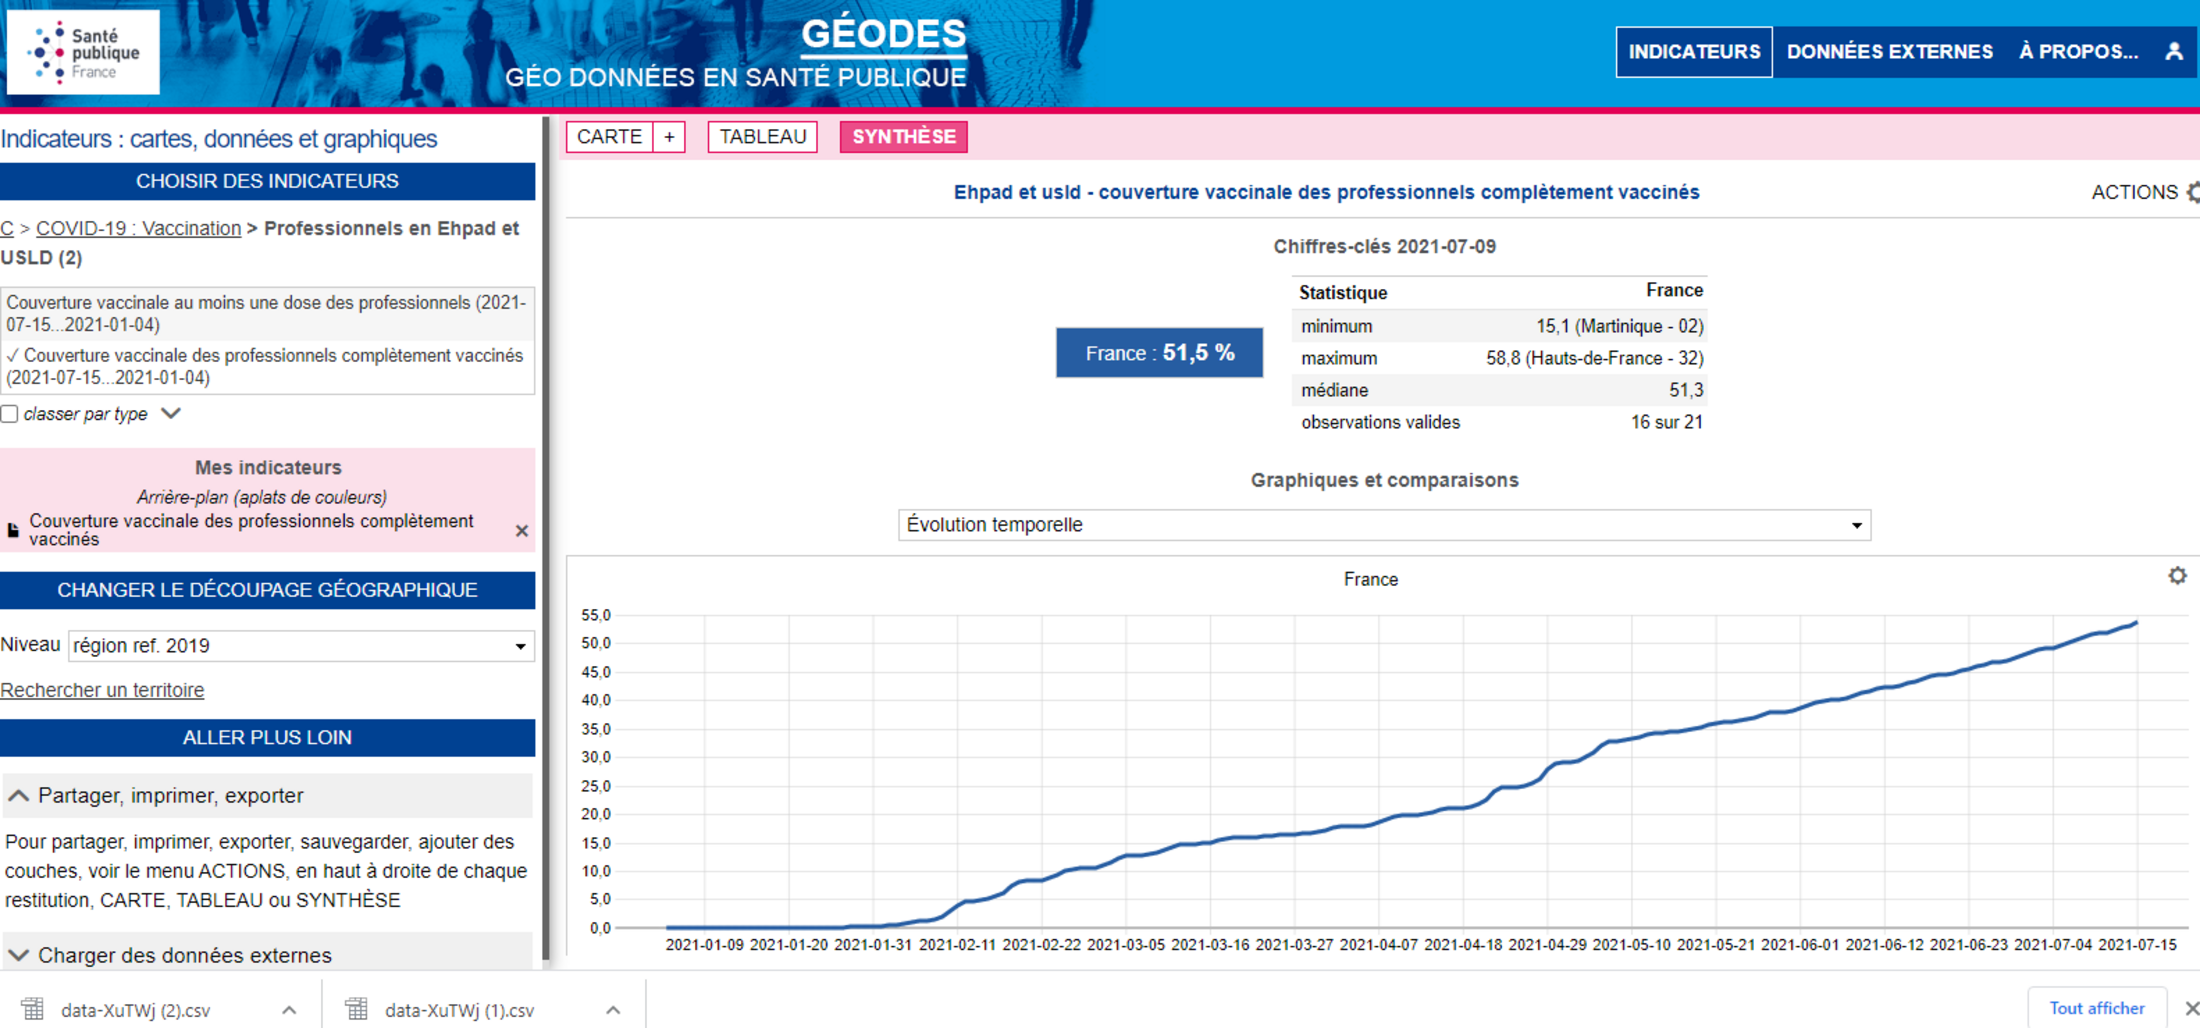Click the France : 51,5 % key figure
Viewport: 2200px width, 1028px height.
[1159, 353]
